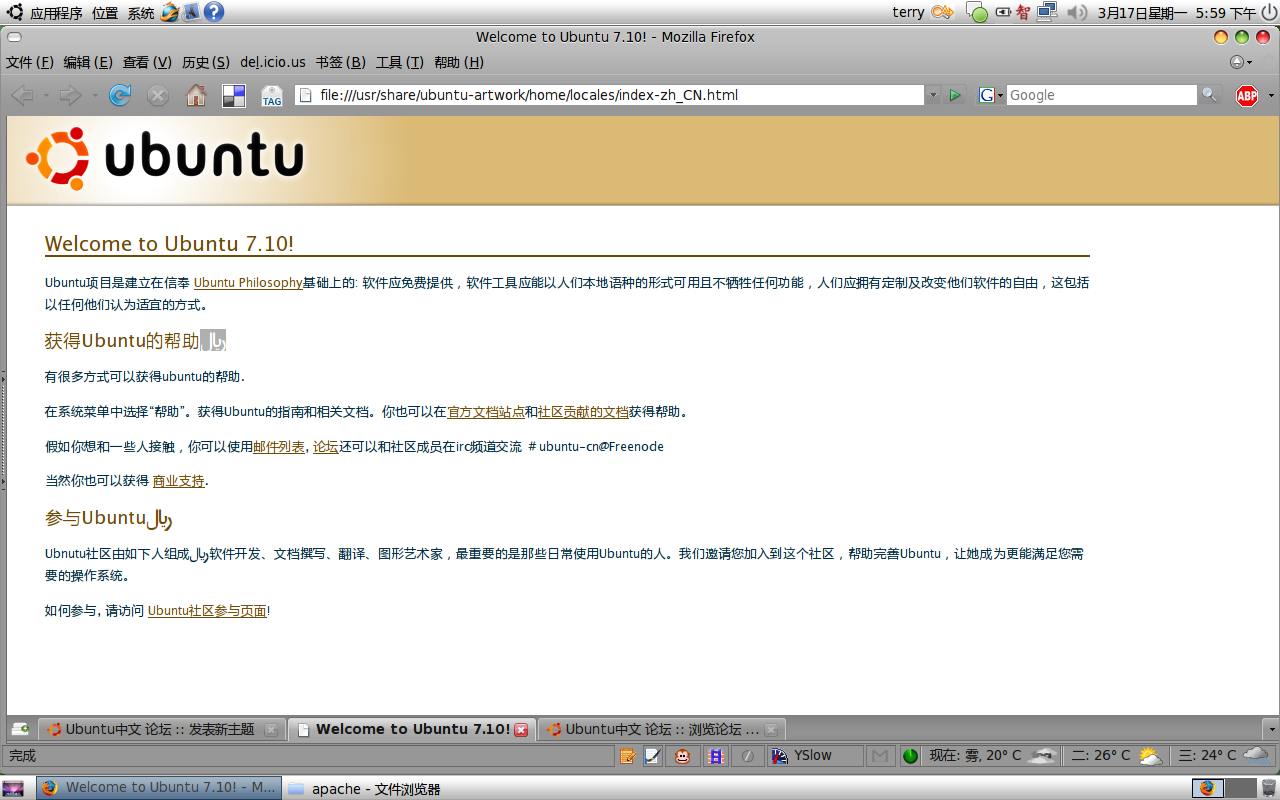
Task: Expand the URL bar history dropdown
Action: click(x=933, y=95)
